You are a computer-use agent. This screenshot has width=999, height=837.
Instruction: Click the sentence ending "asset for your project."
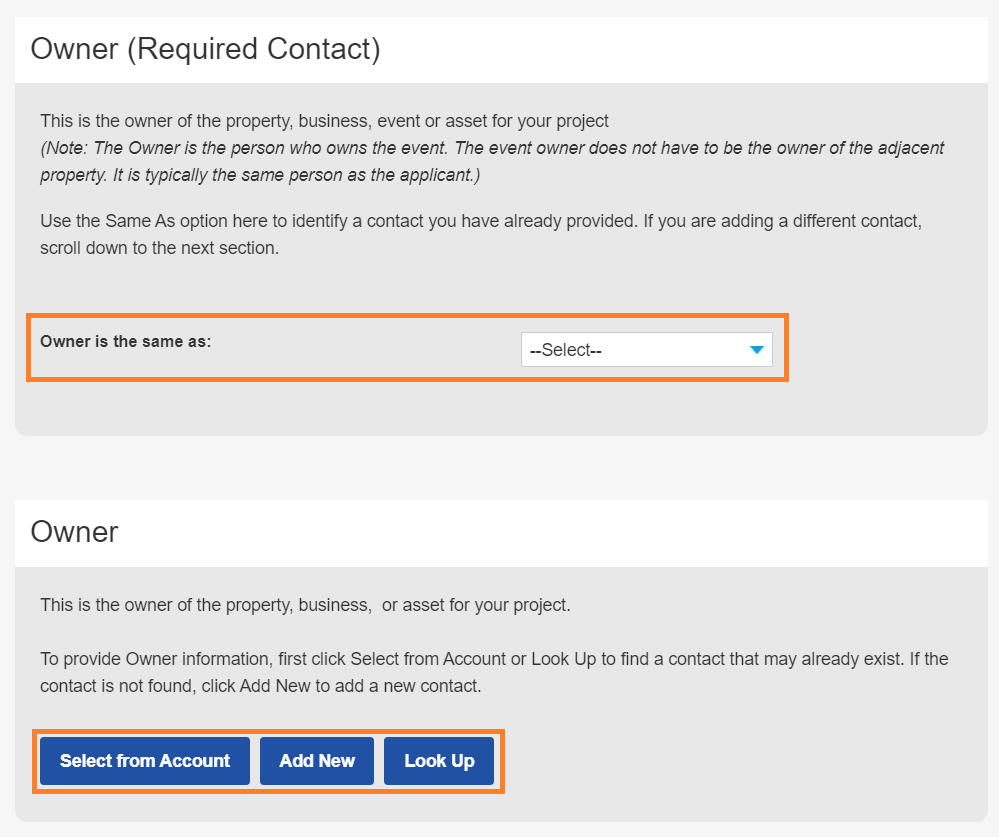point(305,605)
